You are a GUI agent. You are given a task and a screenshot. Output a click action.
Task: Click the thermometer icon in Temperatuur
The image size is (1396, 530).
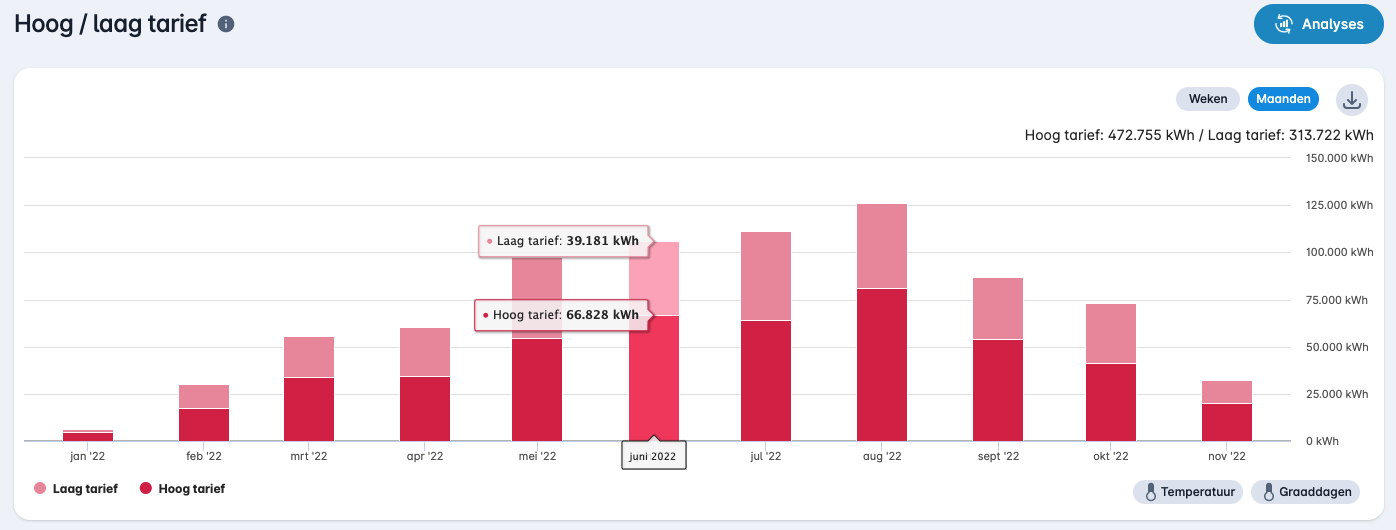[1151, 492]
